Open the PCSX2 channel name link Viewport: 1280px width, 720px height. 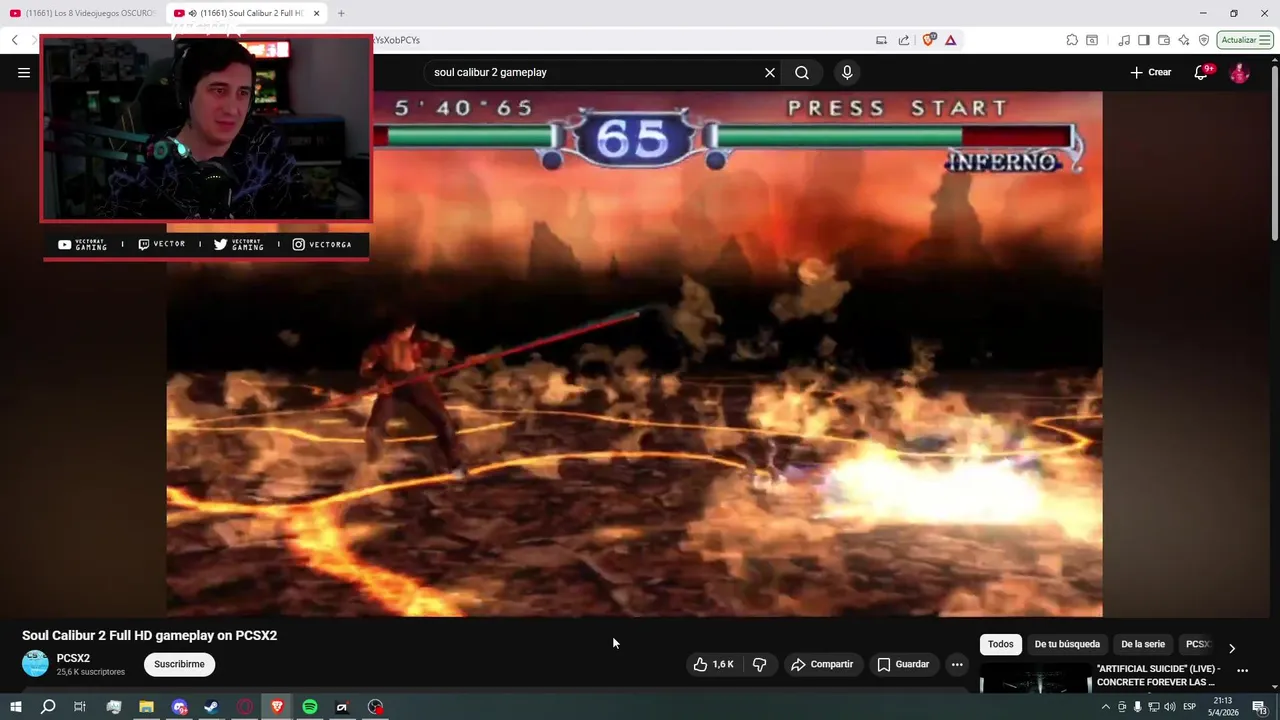tap(73, 658)
